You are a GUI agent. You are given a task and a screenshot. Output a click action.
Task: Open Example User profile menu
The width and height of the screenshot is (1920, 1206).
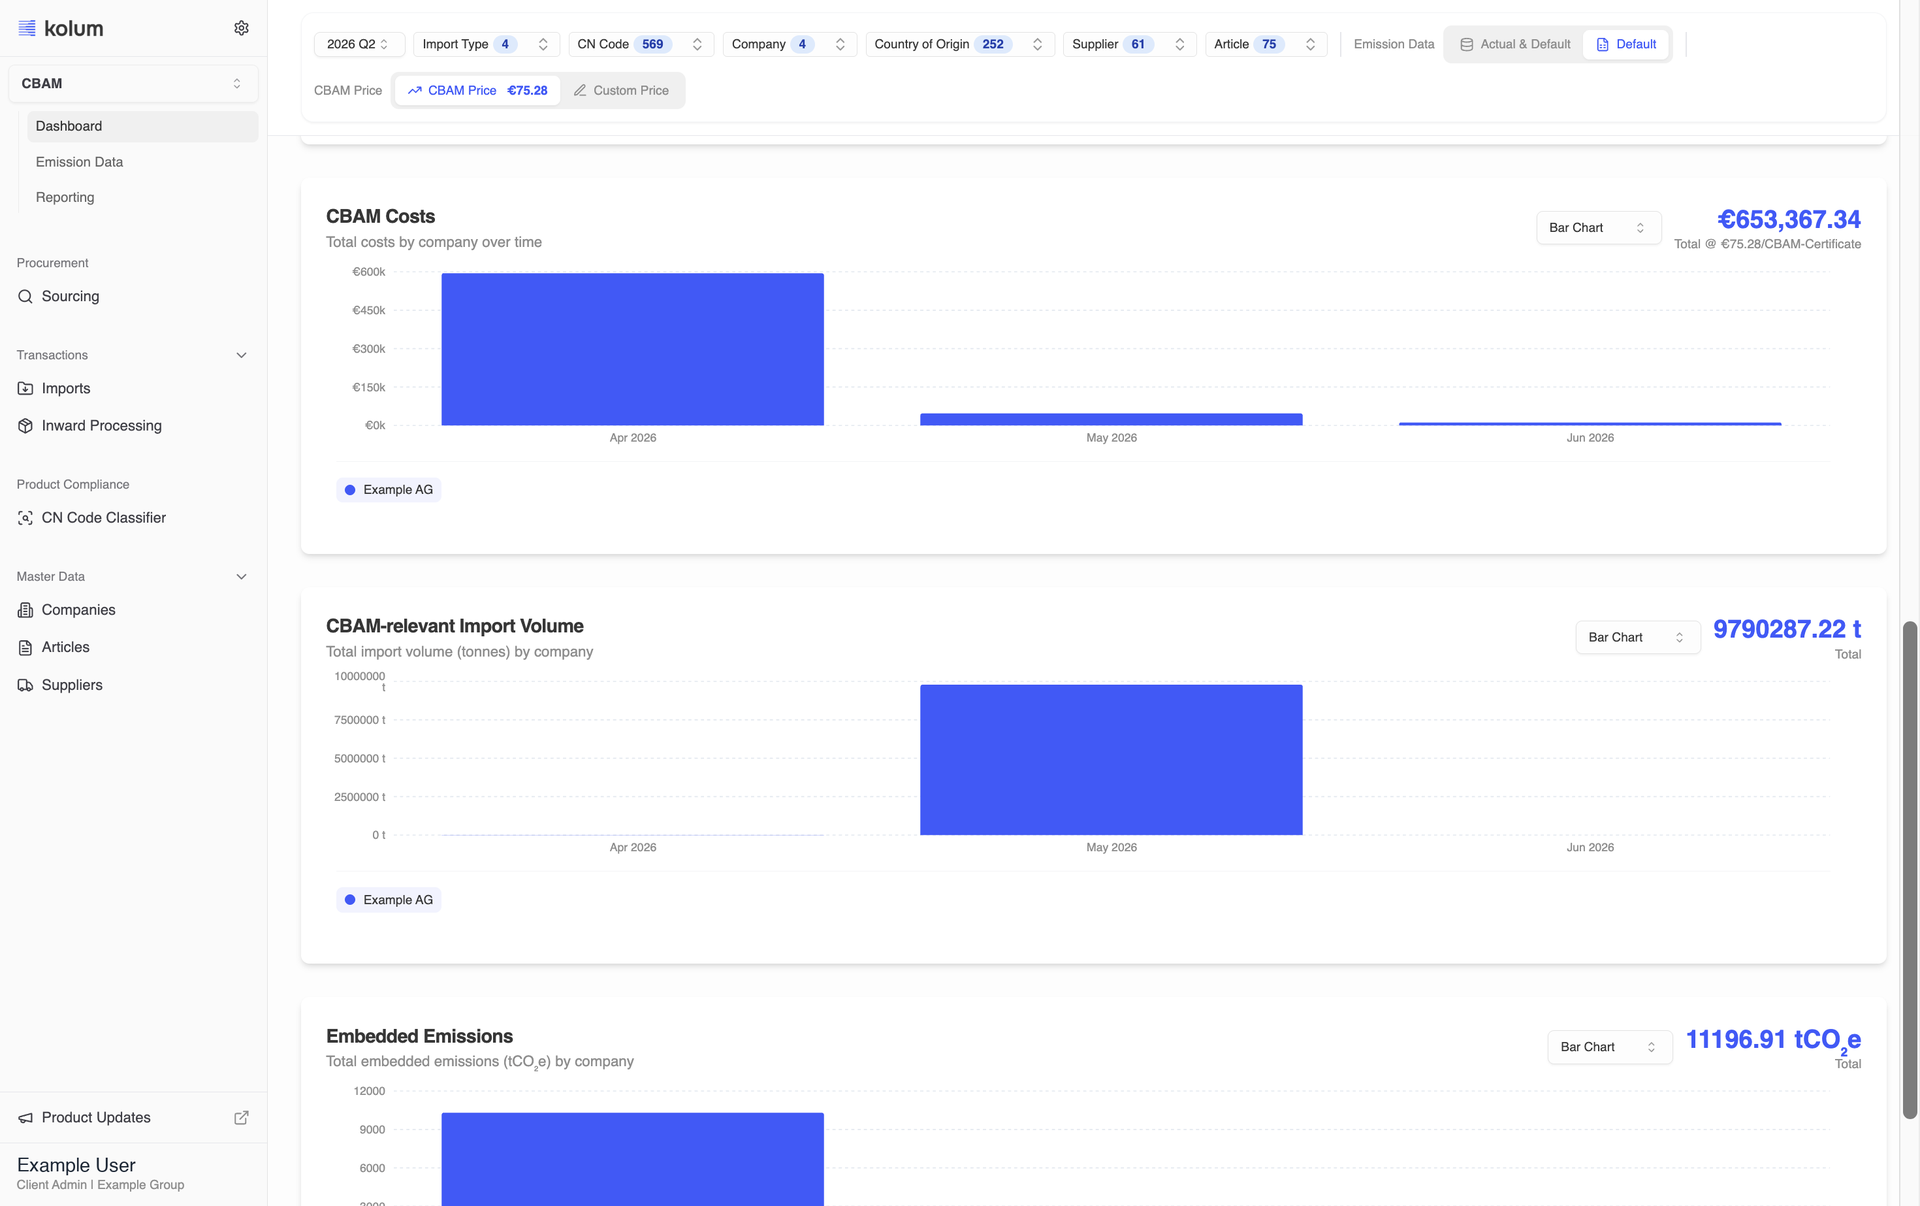point(133,1174)
